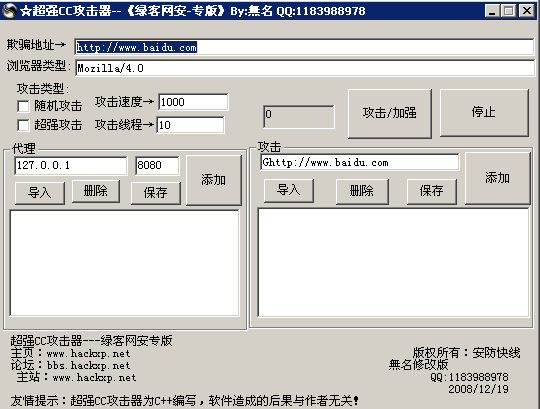The width and height of the screenshot is (540, 409).
Task: Click 保存 button in 代理 group
Action: click(x=156, y=193)
